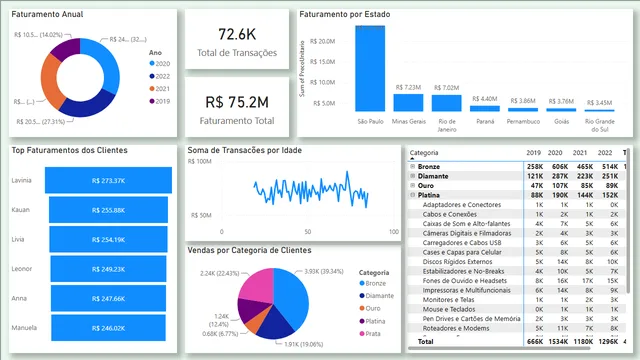640x360 pixels.
Task: Select Bronze legend item in pie chart
Action: [372, 283]
